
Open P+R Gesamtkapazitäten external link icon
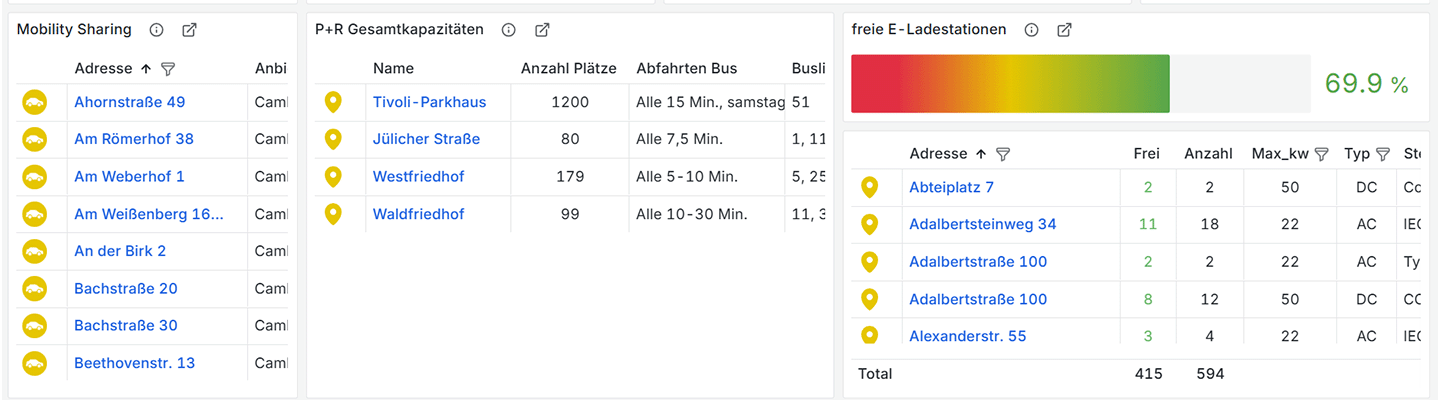point(542,30)
